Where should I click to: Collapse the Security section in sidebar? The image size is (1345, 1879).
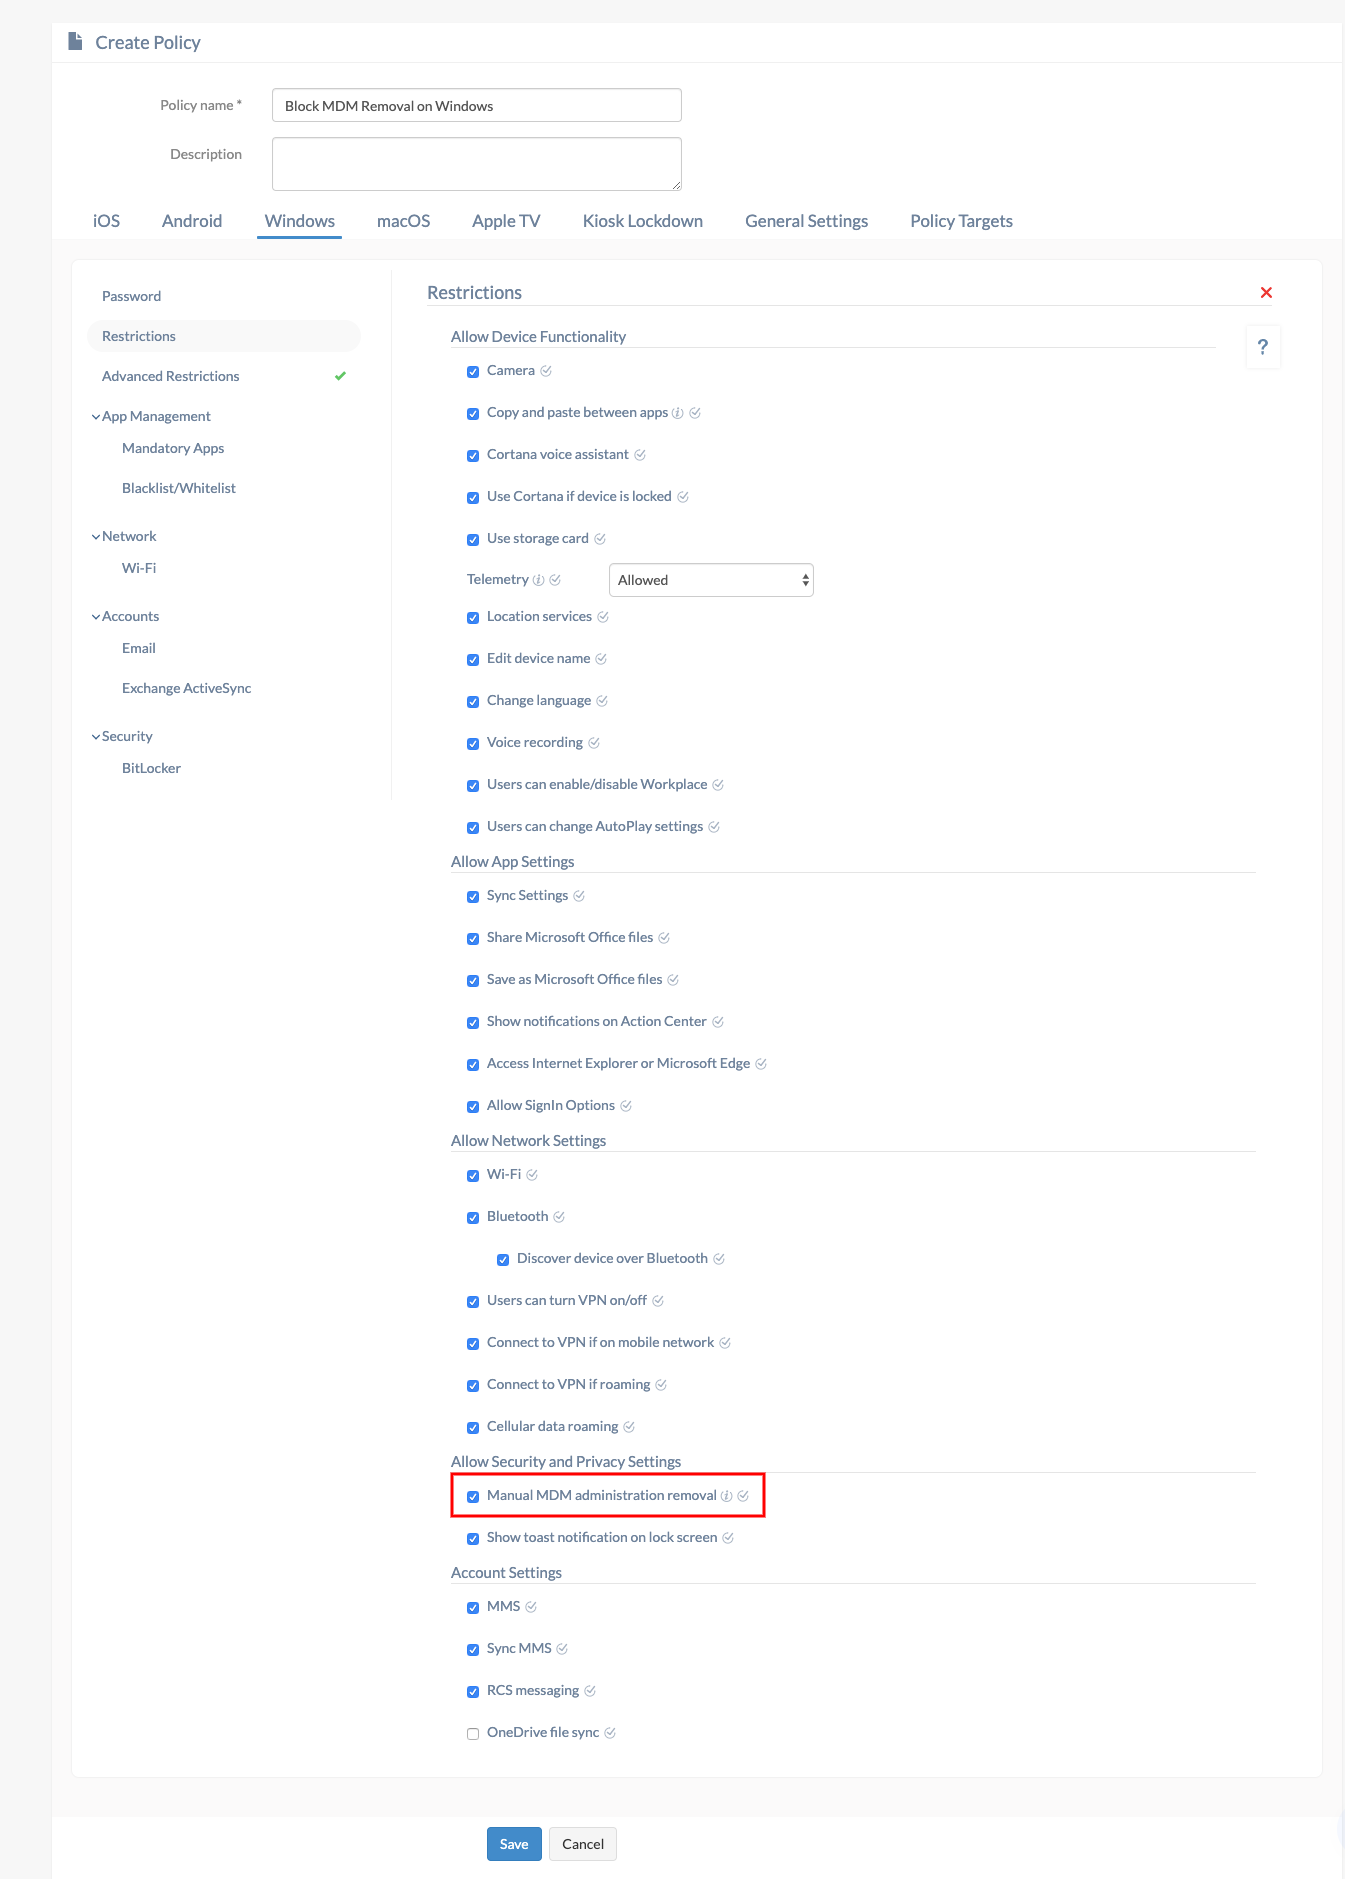click(x=96, y=737)
